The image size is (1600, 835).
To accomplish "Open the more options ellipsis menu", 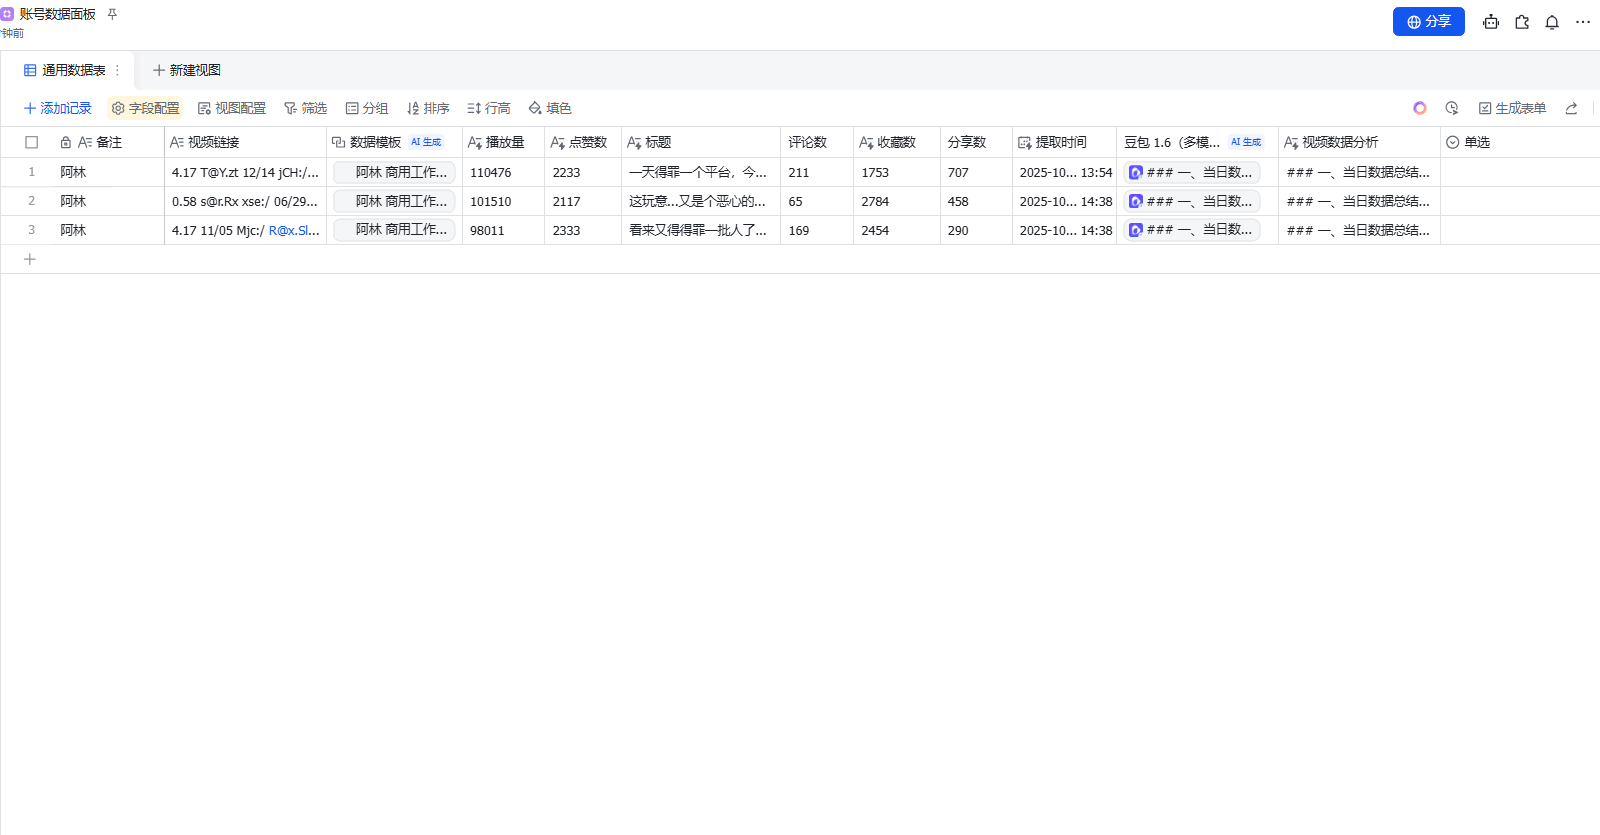I will point(1583,22).
